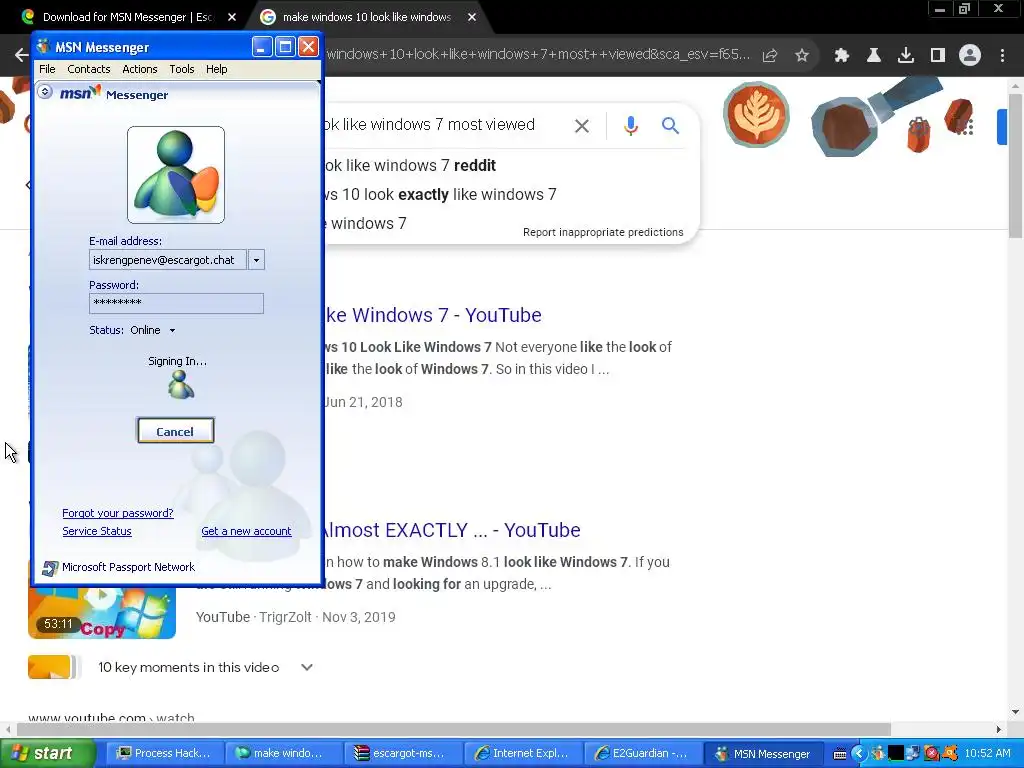Switch to Internet Explorer taskbar button
The image size is (1024, 768).
tap(523, 754)
